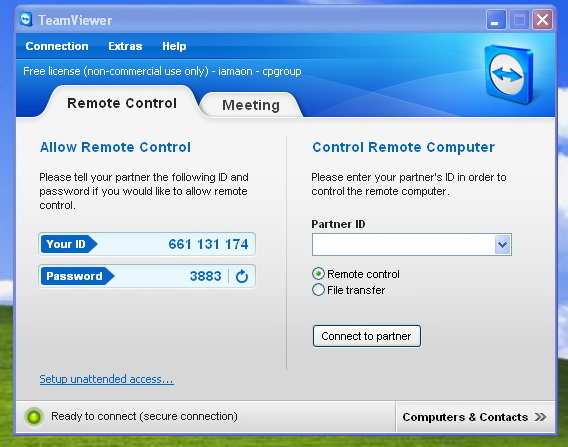Click the TeamViewer title bar icon
The height and width of the screenshot is (447, 568).
(x=26, y=20)
